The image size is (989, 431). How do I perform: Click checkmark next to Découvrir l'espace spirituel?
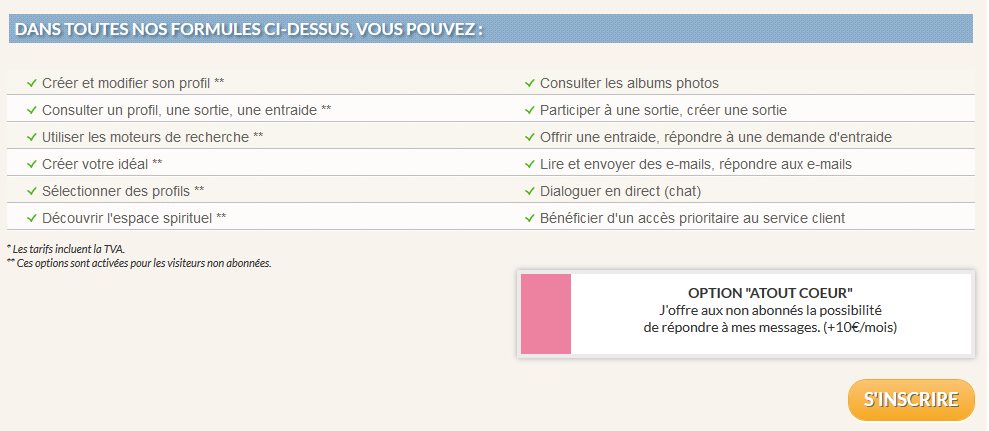tap(32, 218)
